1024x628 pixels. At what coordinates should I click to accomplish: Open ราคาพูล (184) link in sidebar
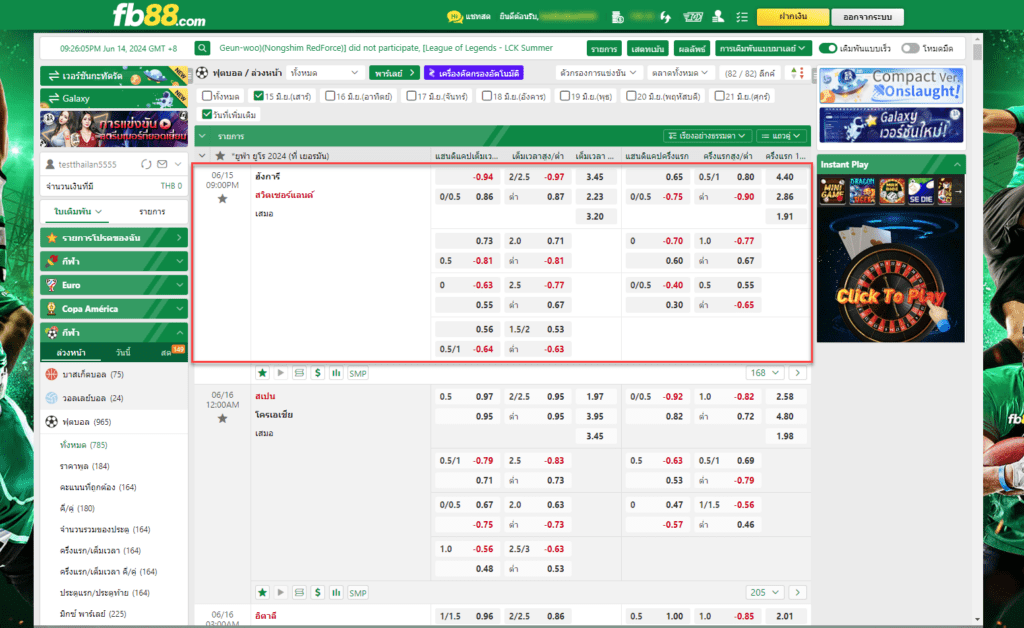point(84,466)
